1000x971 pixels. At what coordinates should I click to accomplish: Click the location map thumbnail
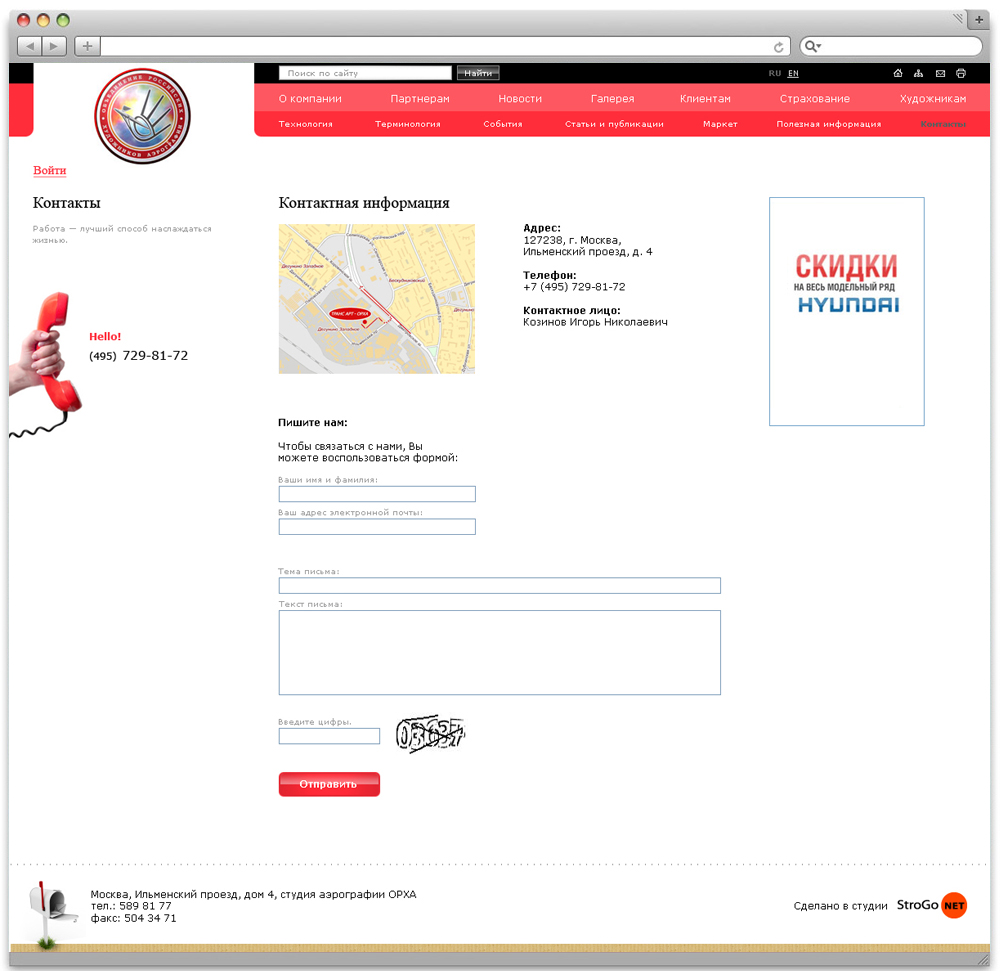pyautogui.click(x=376, y=299)
